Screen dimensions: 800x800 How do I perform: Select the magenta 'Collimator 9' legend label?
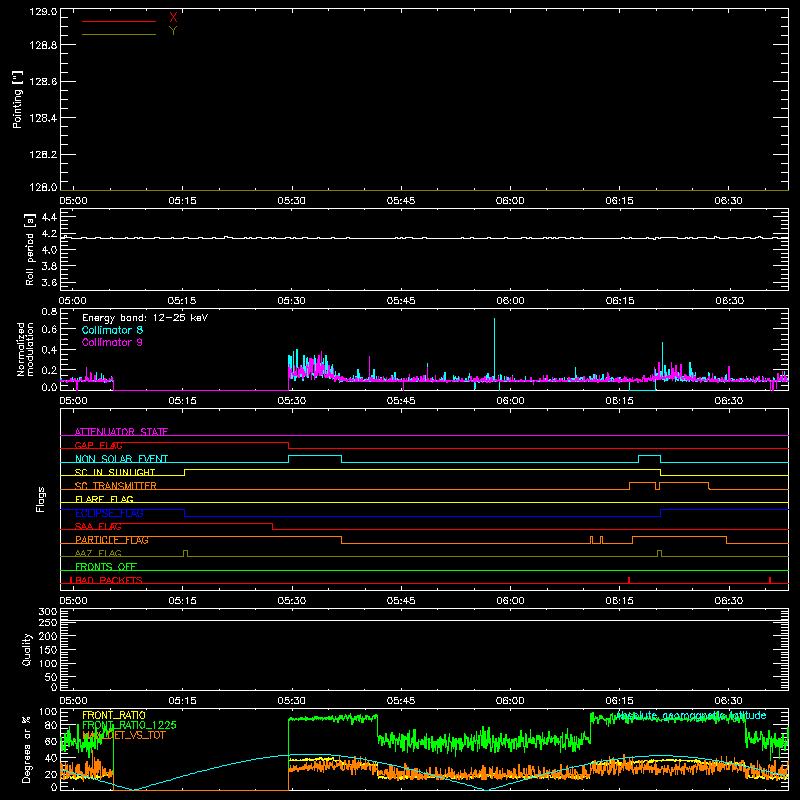pyautogui.click(x=112, y=342)
